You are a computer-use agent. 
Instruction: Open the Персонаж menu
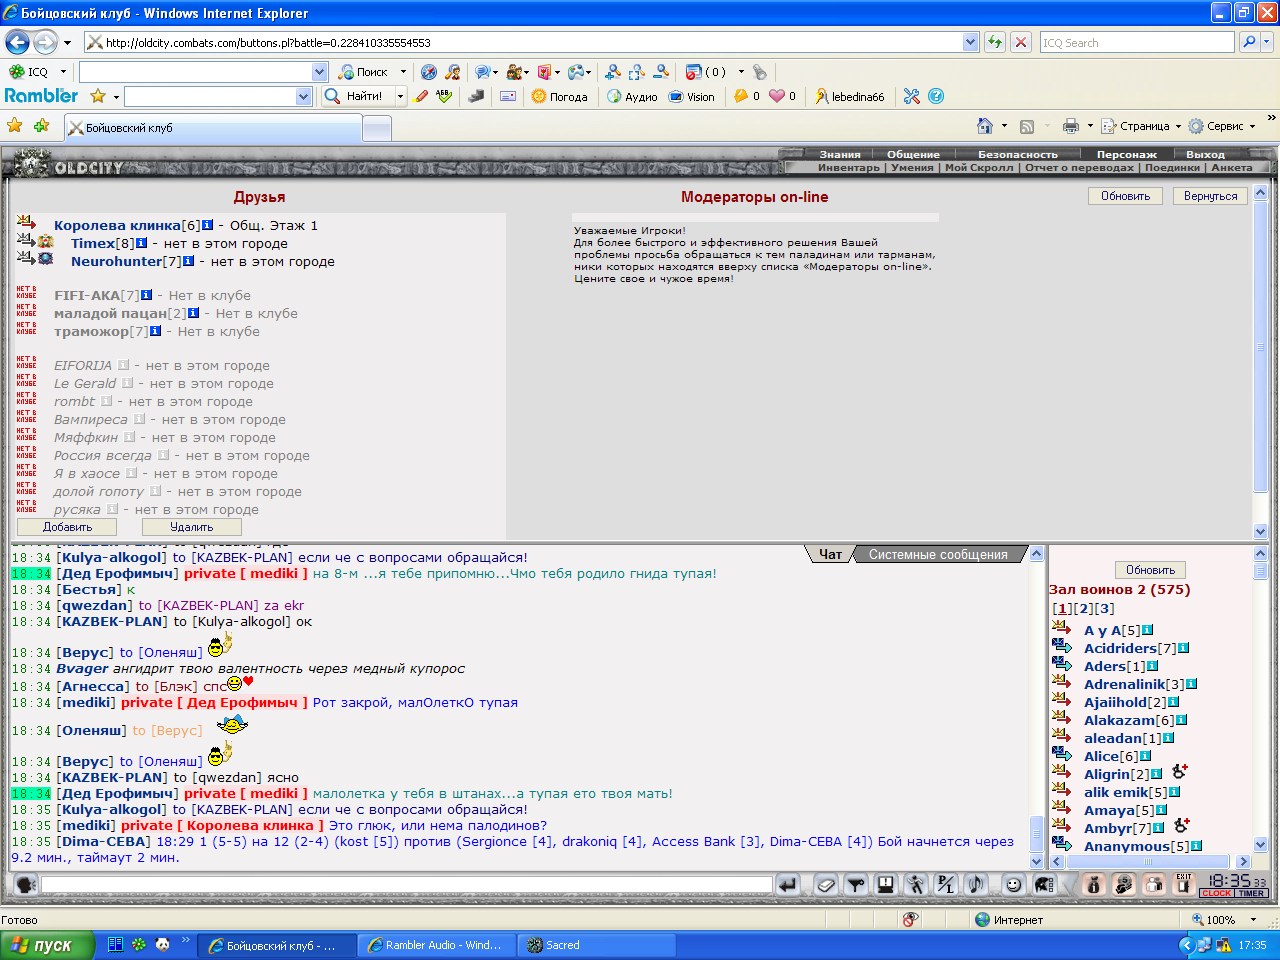pos(1126,154)
